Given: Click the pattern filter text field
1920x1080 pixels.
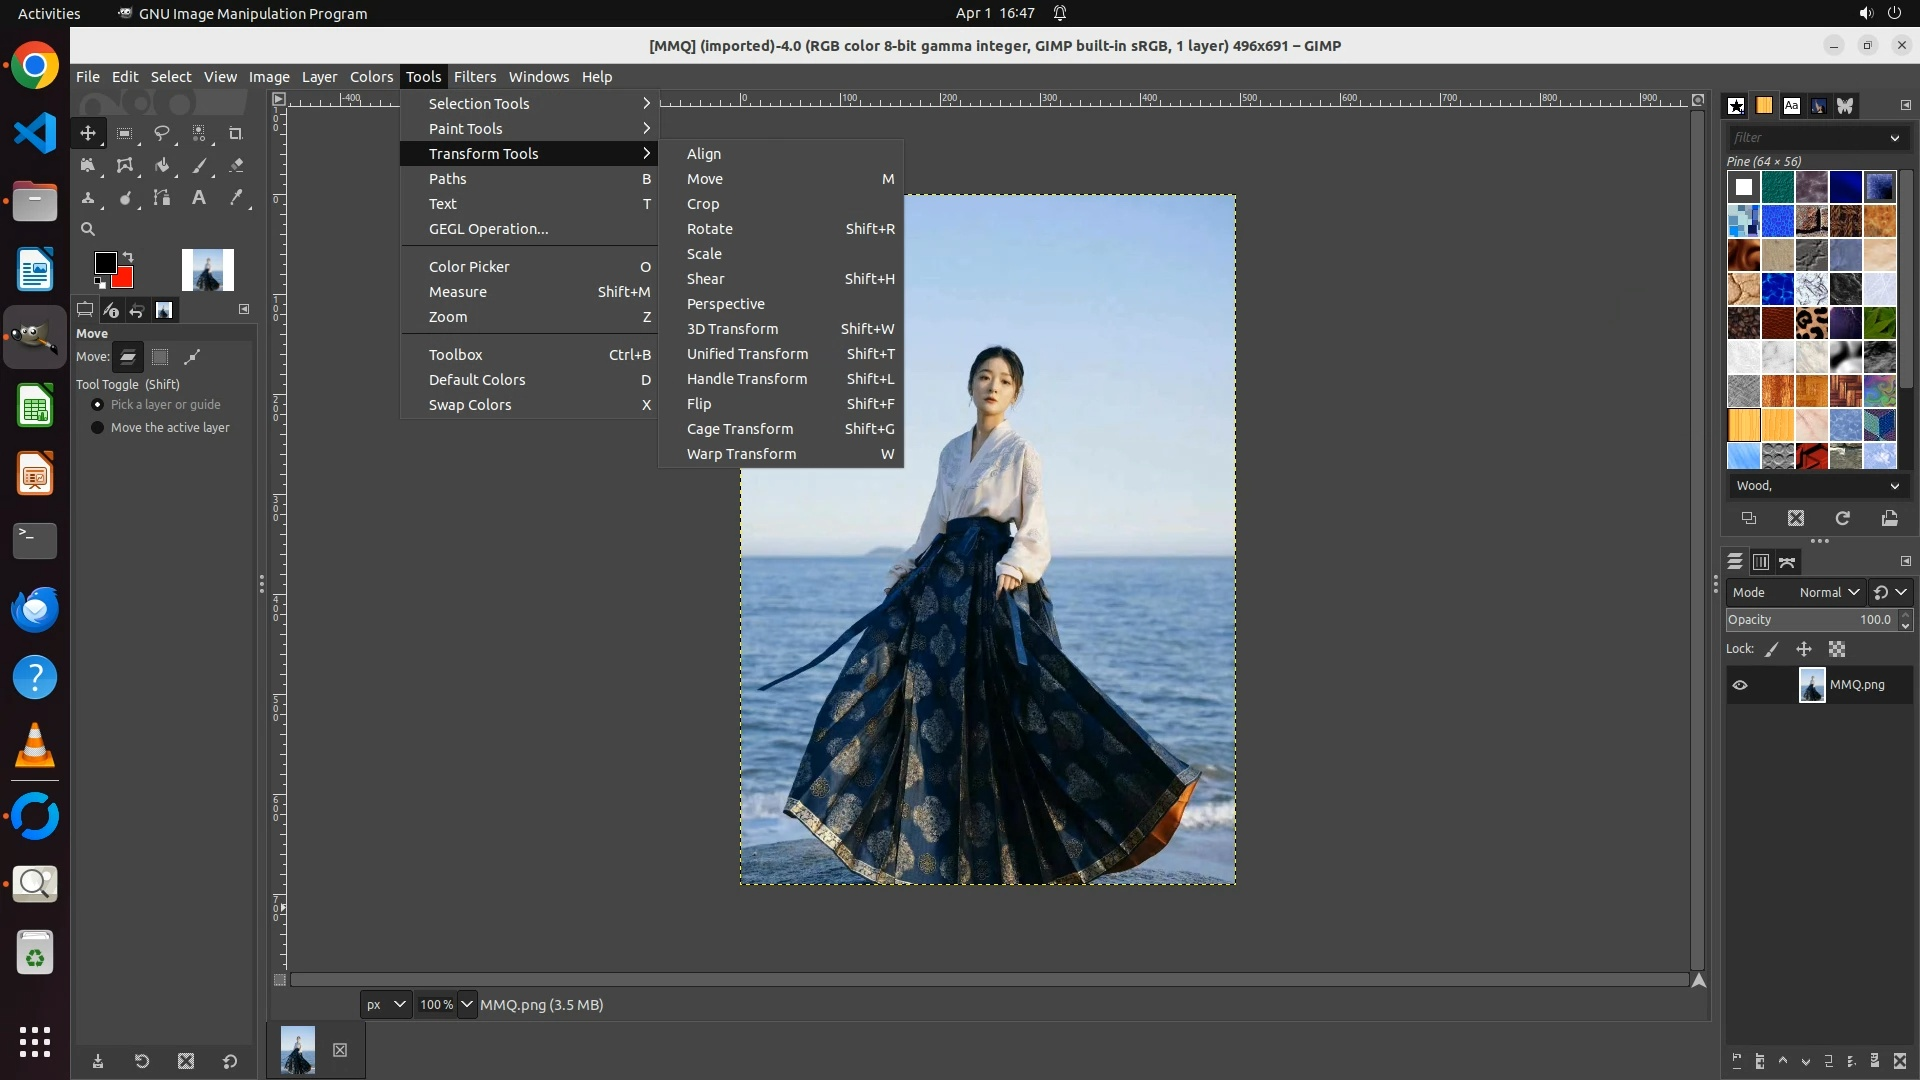Looking at the screenshot, I should pos(1805,138).
